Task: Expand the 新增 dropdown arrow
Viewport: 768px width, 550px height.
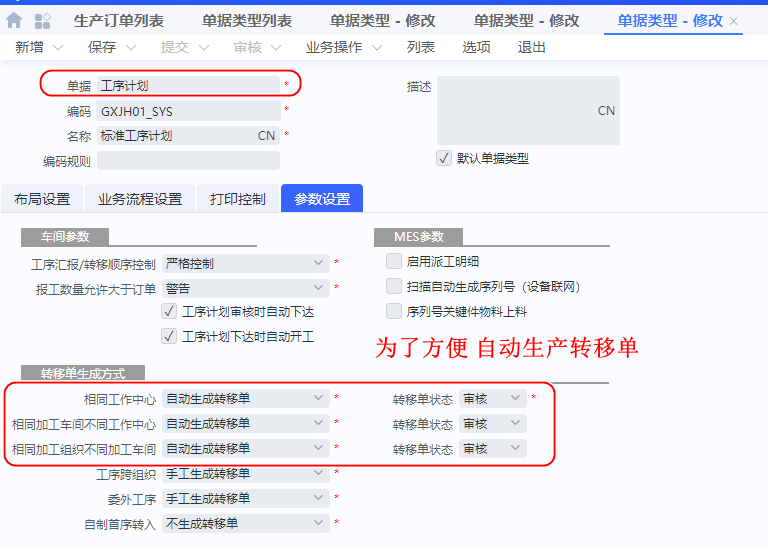Action: coord(57,48)
